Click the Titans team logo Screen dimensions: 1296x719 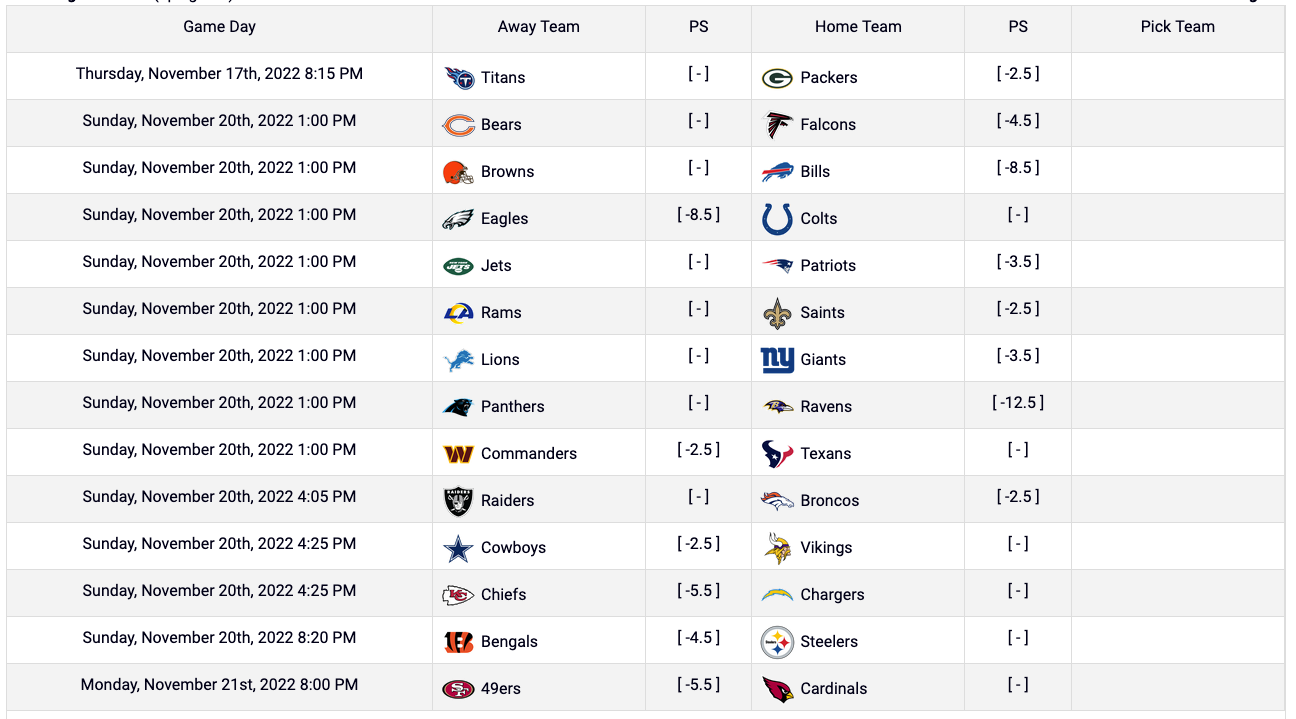(x=458, y=77)
